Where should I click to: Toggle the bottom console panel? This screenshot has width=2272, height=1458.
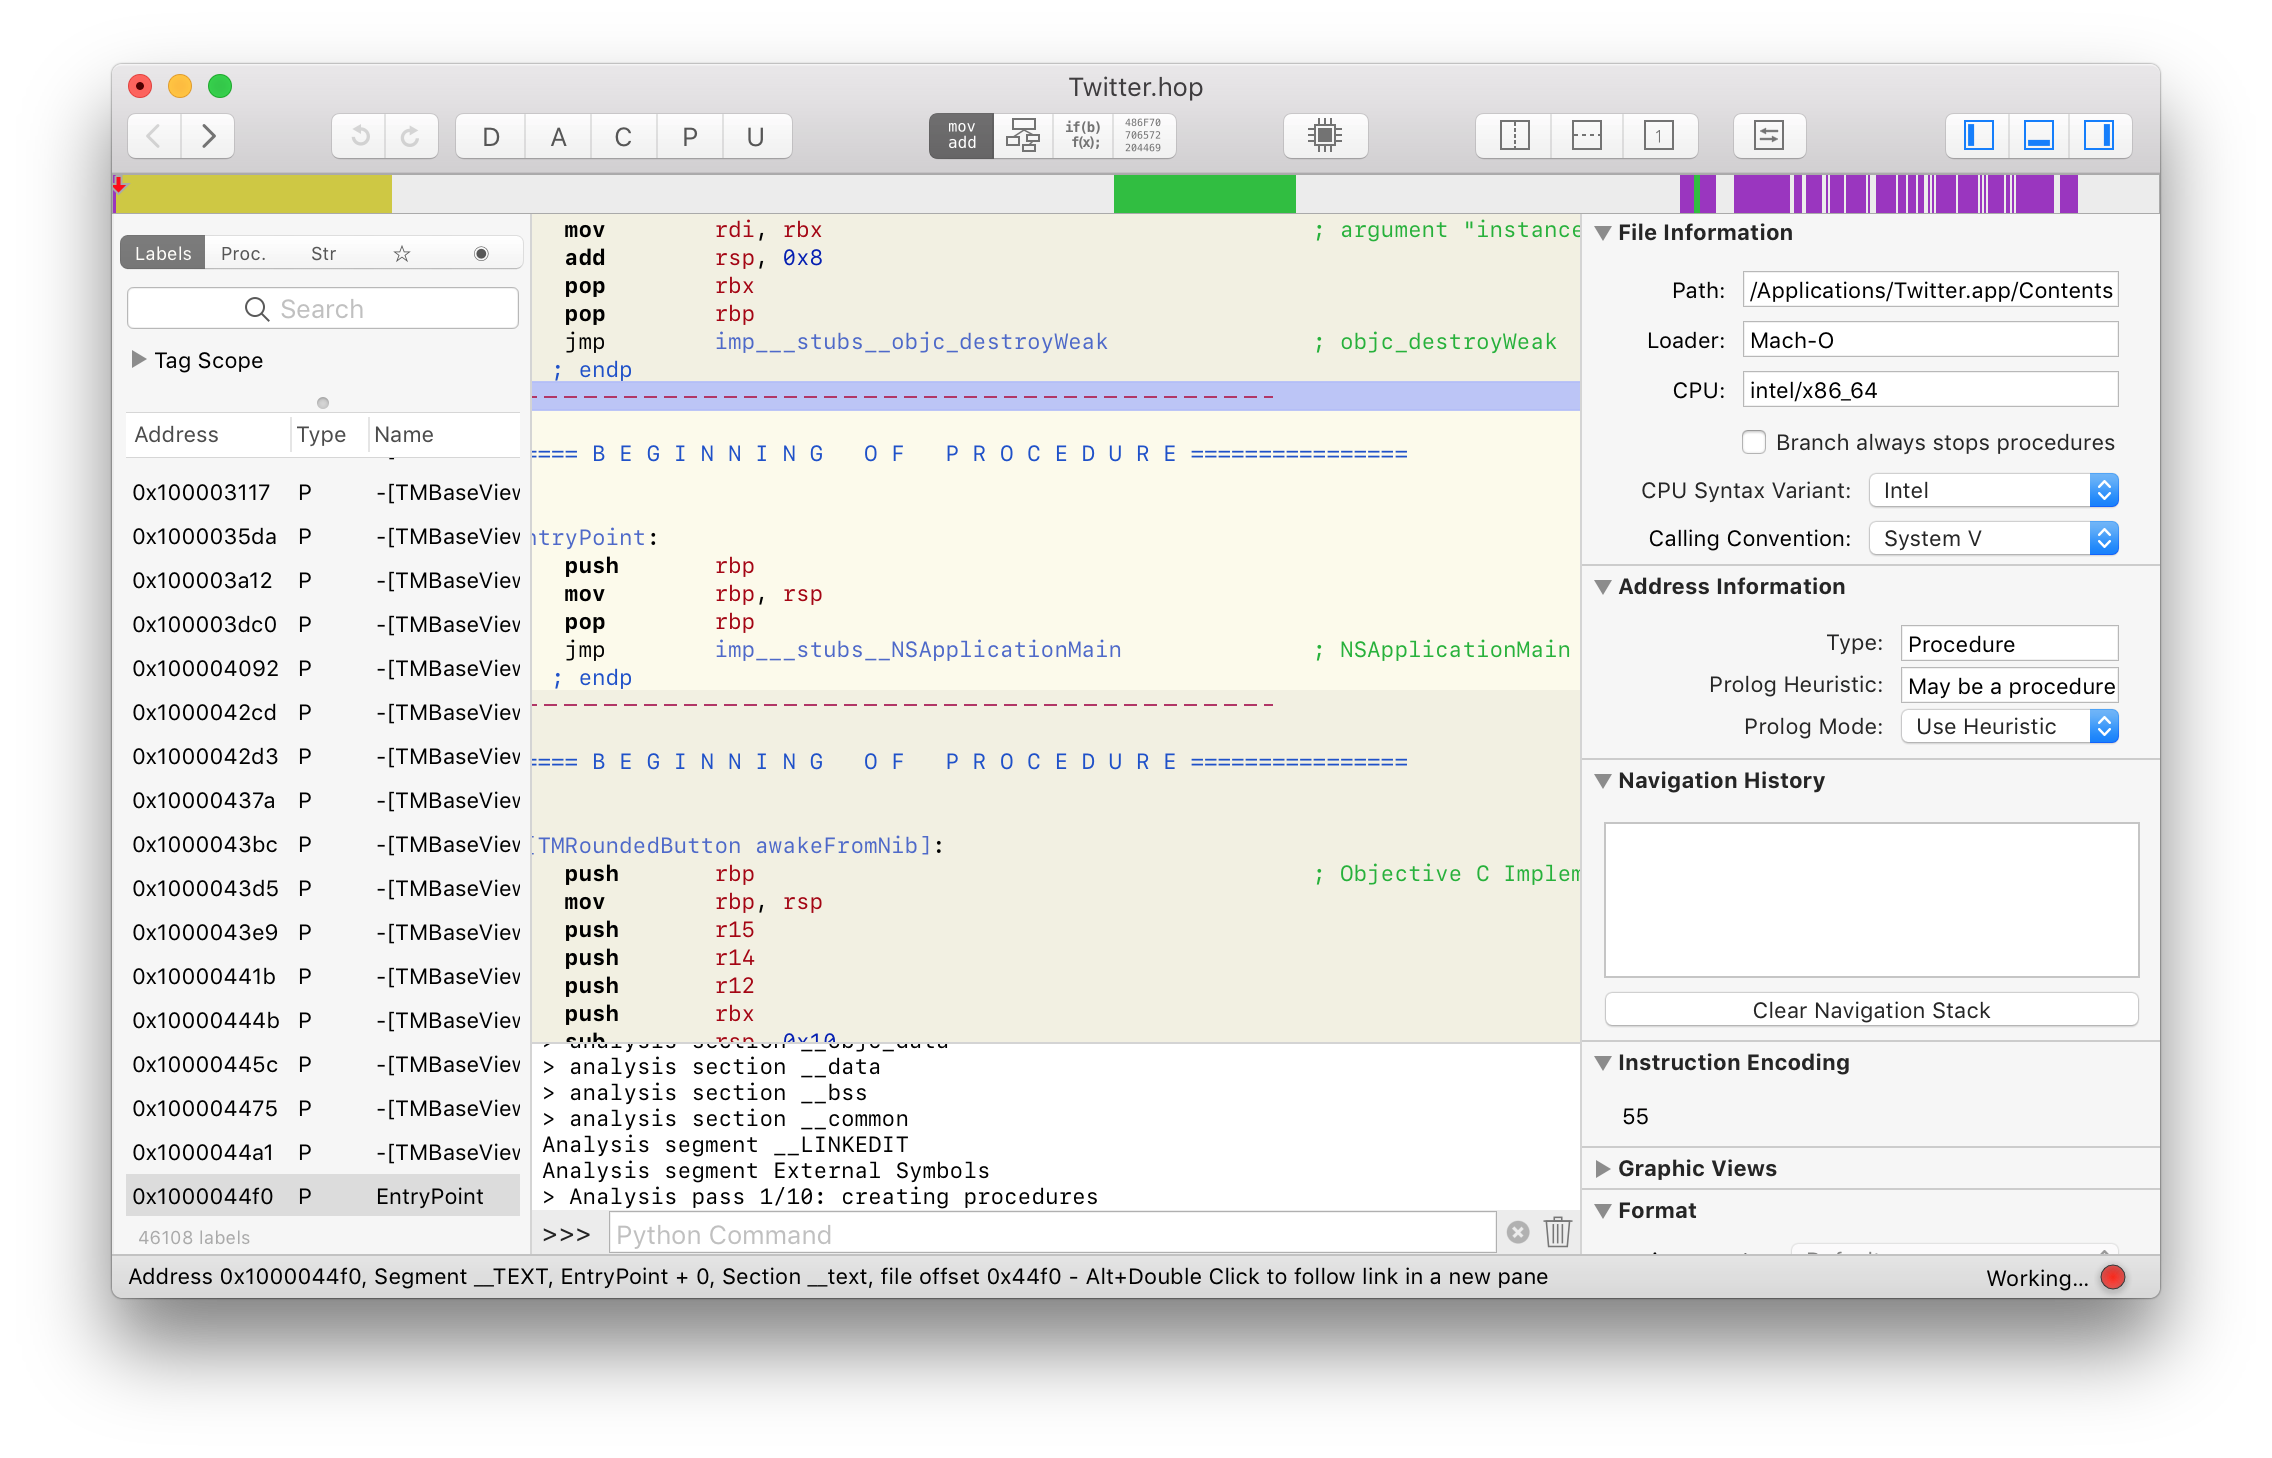(x=2038, y=136)
